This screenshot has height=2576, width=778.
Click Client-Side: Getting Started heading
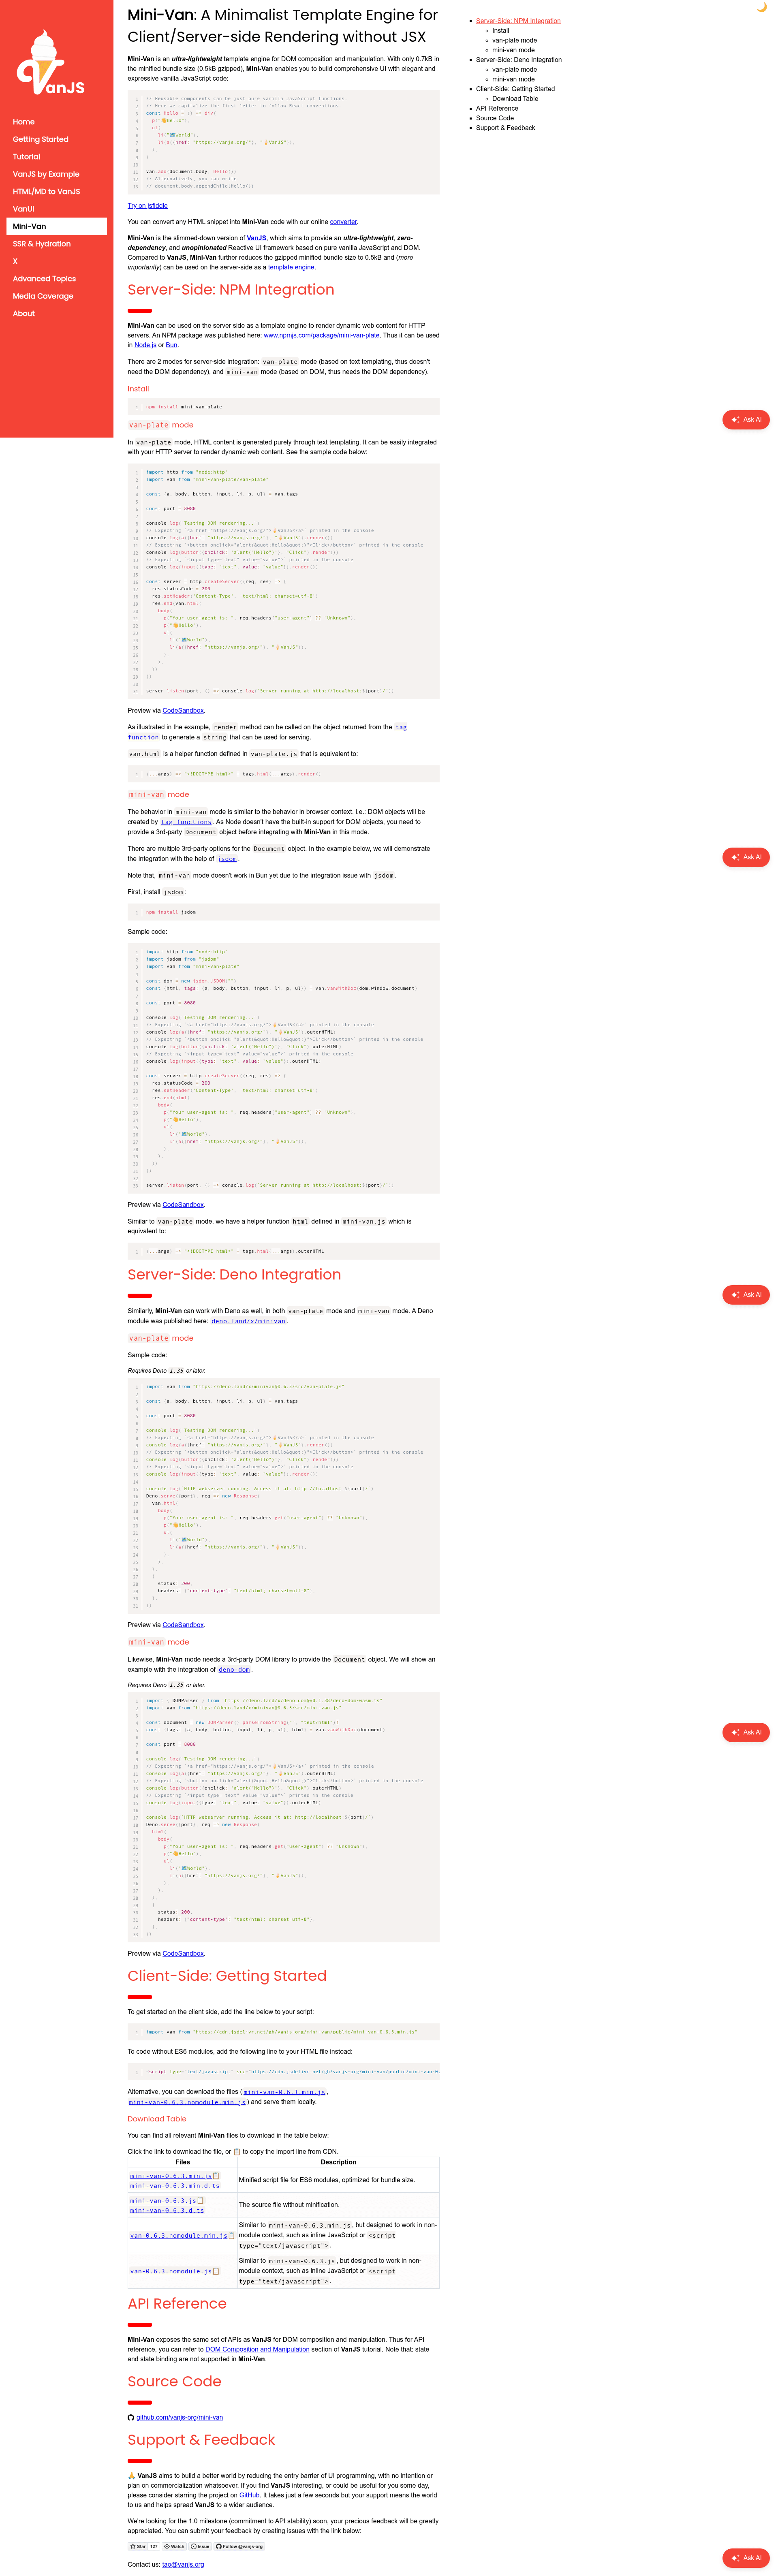227,1976
